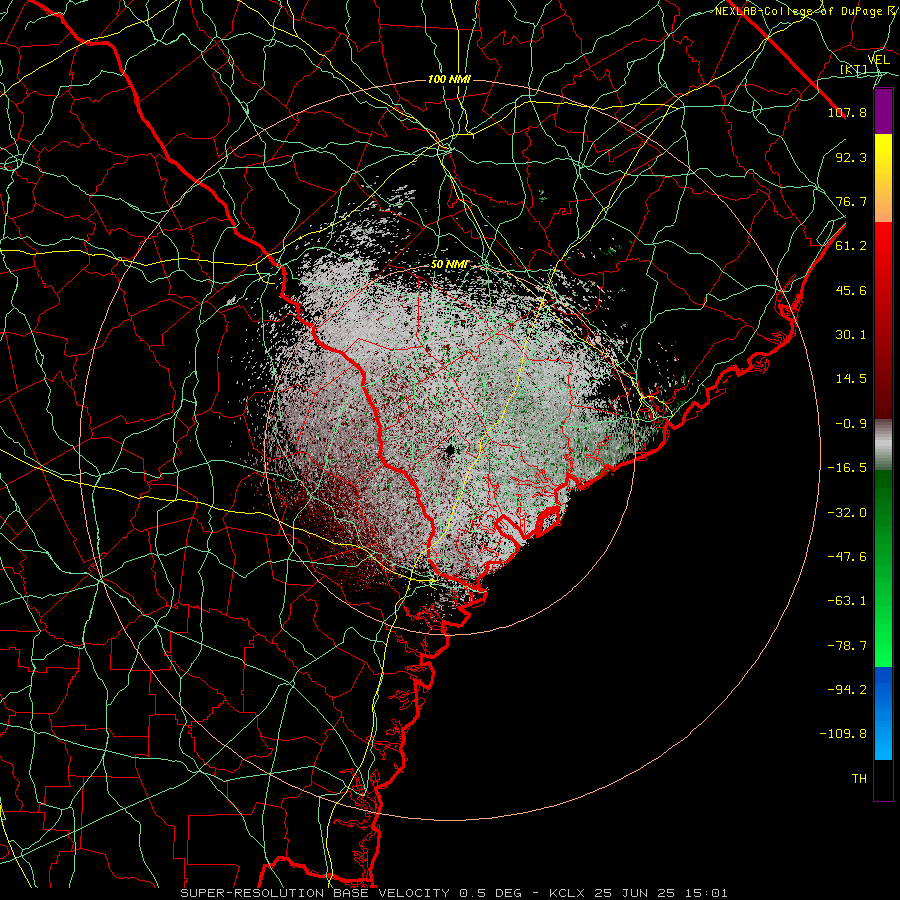Click the [KT] units label
The height and width of the screenshot is (900, 900).
pos(854,69)
